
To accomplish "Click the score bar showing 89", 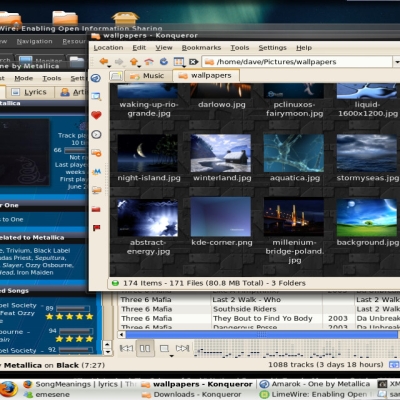I will click(73, 308).
